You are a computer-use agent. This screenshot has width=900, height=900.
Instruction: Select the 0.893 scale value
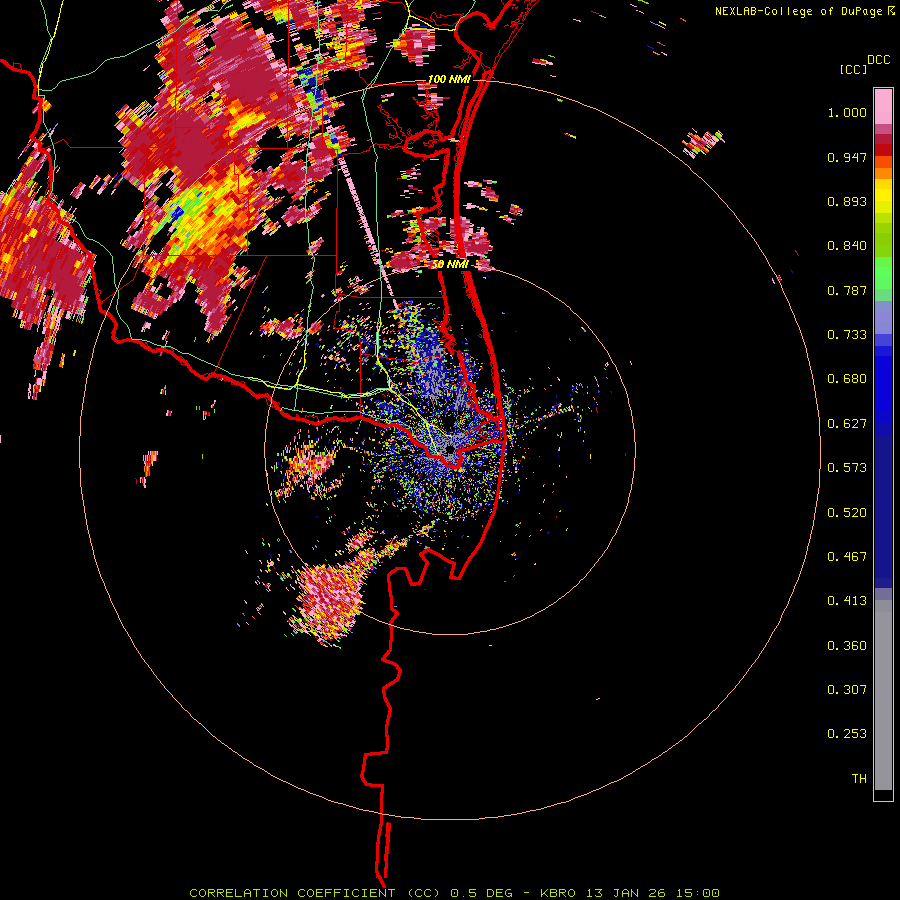pos(847,201)
